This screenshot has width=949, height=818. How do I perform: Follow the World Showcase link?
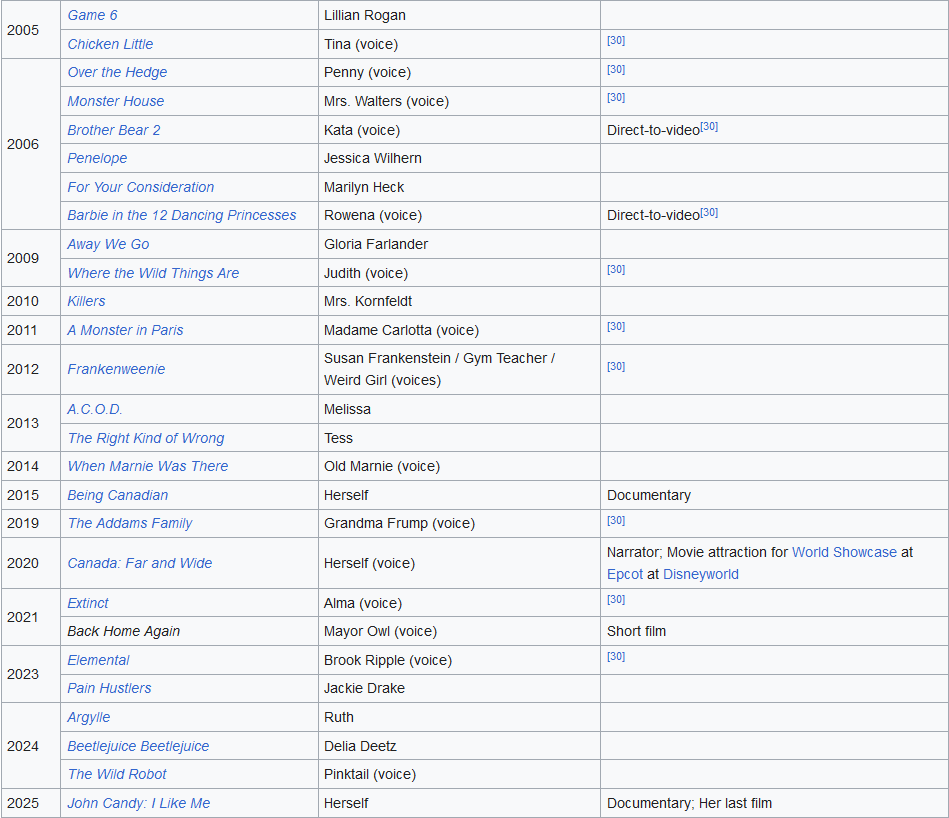(x=844, y=552)
